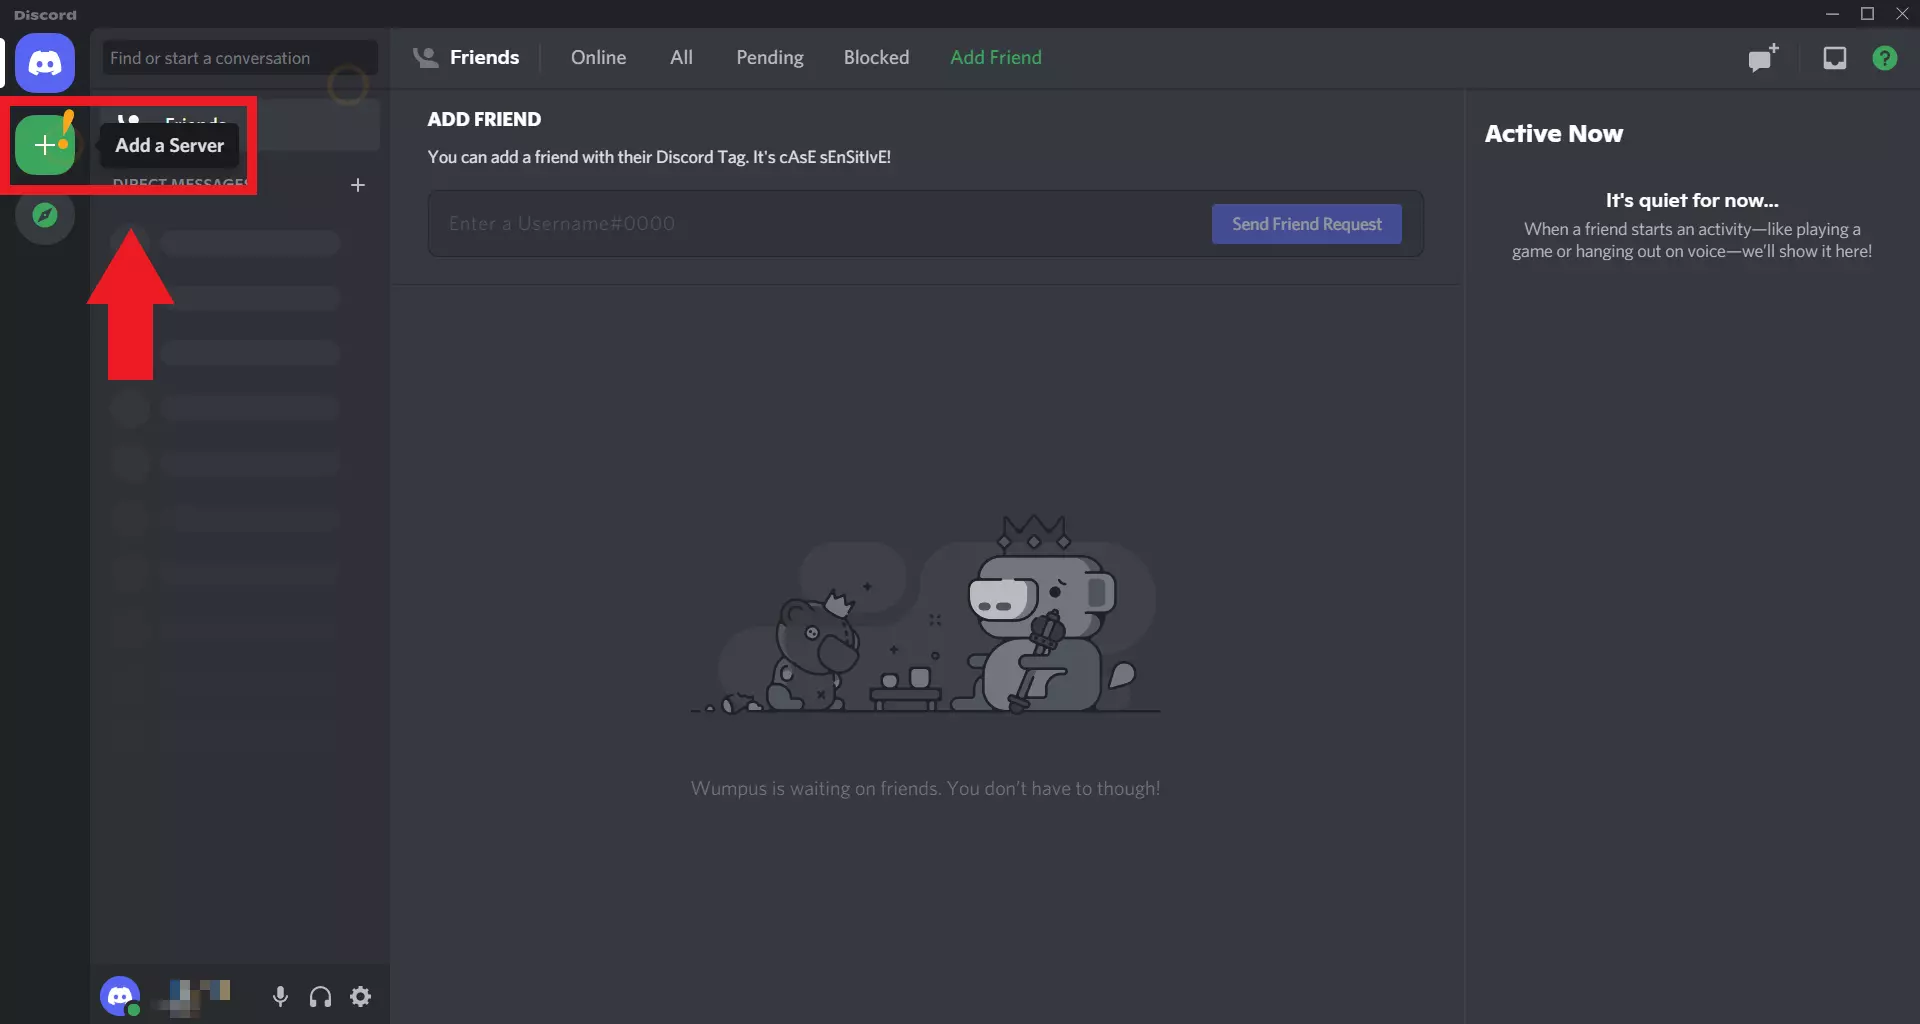Image resolution: width=1920 pixels, height=1024 pixels.
Task: Open the Inbox icon
Action: (1834, 58)
